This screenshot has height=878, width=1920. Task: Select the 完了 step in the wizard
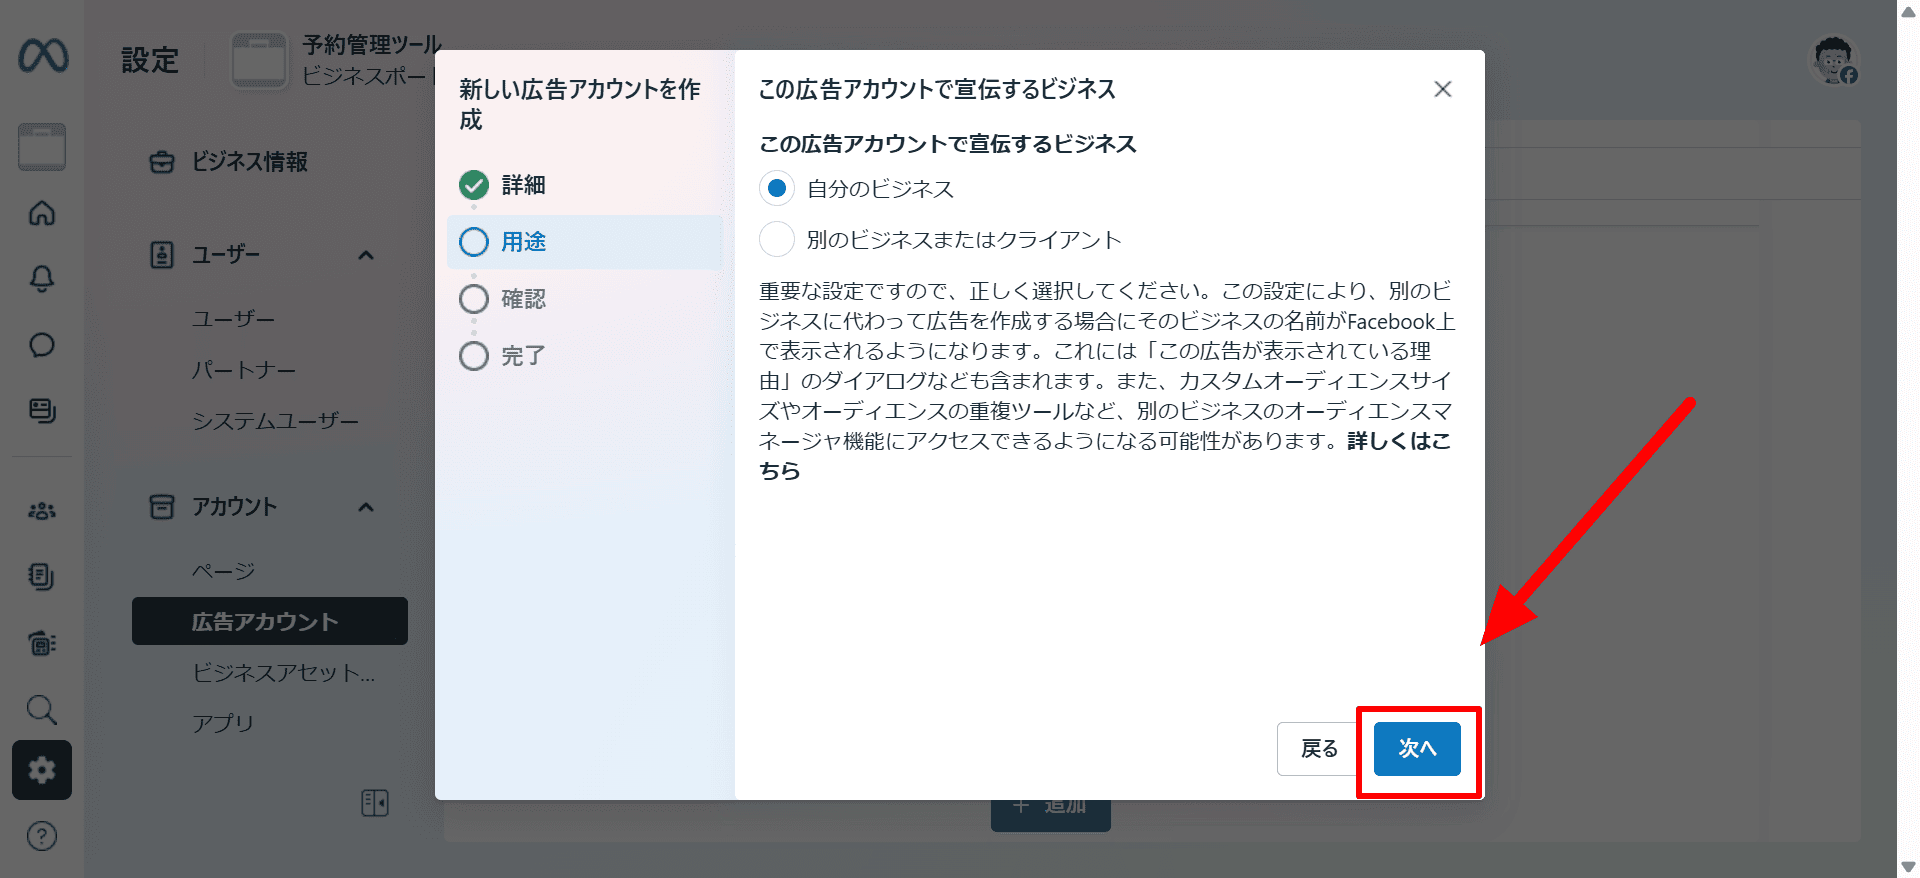click(503, 356)
